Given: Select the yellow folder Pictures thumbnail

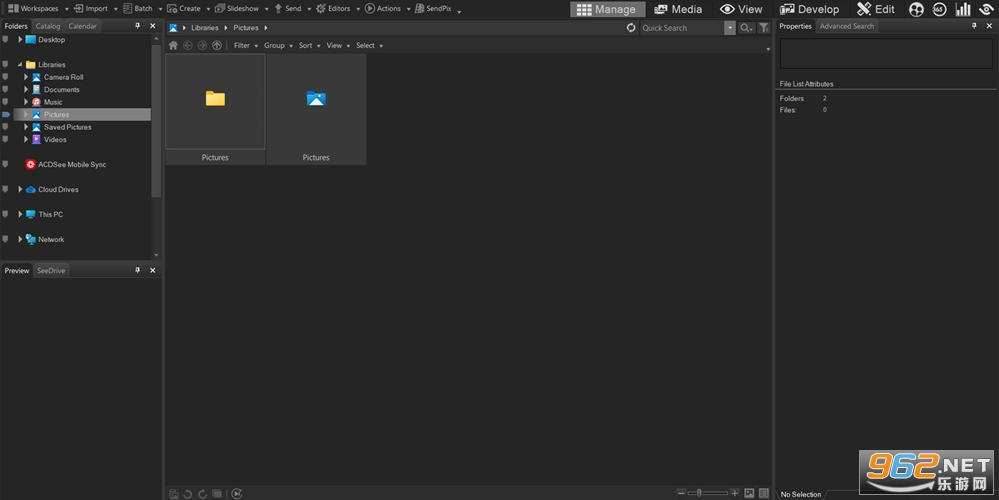Looking at the screenshot, I should (215, 109).
